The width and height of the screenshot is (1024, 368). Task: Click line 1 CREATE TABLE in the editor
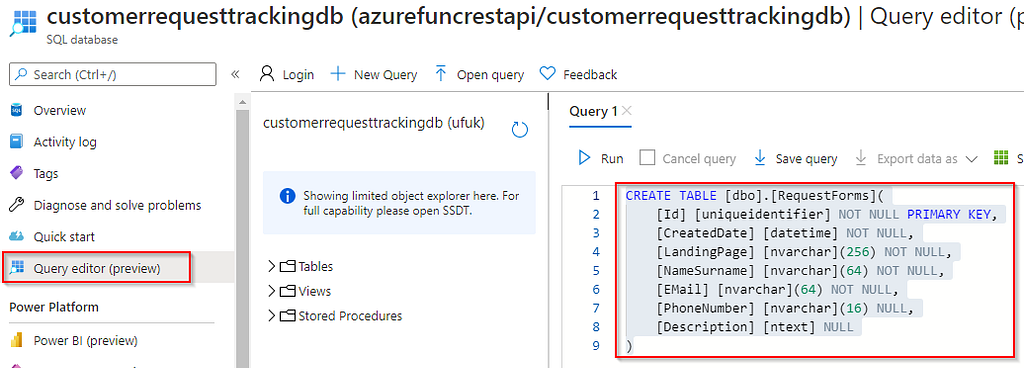754,195
